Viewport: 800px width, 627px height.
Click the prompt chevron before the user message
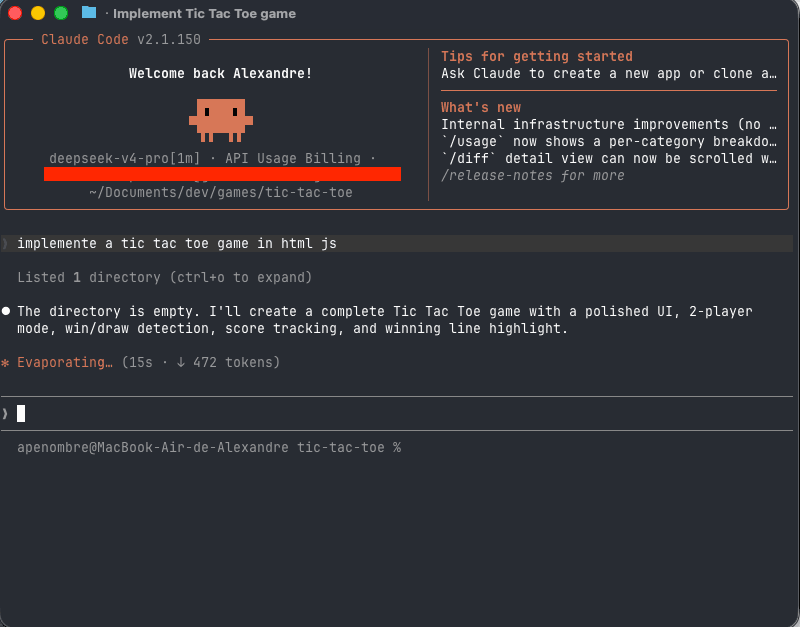(x=5, y=243)
